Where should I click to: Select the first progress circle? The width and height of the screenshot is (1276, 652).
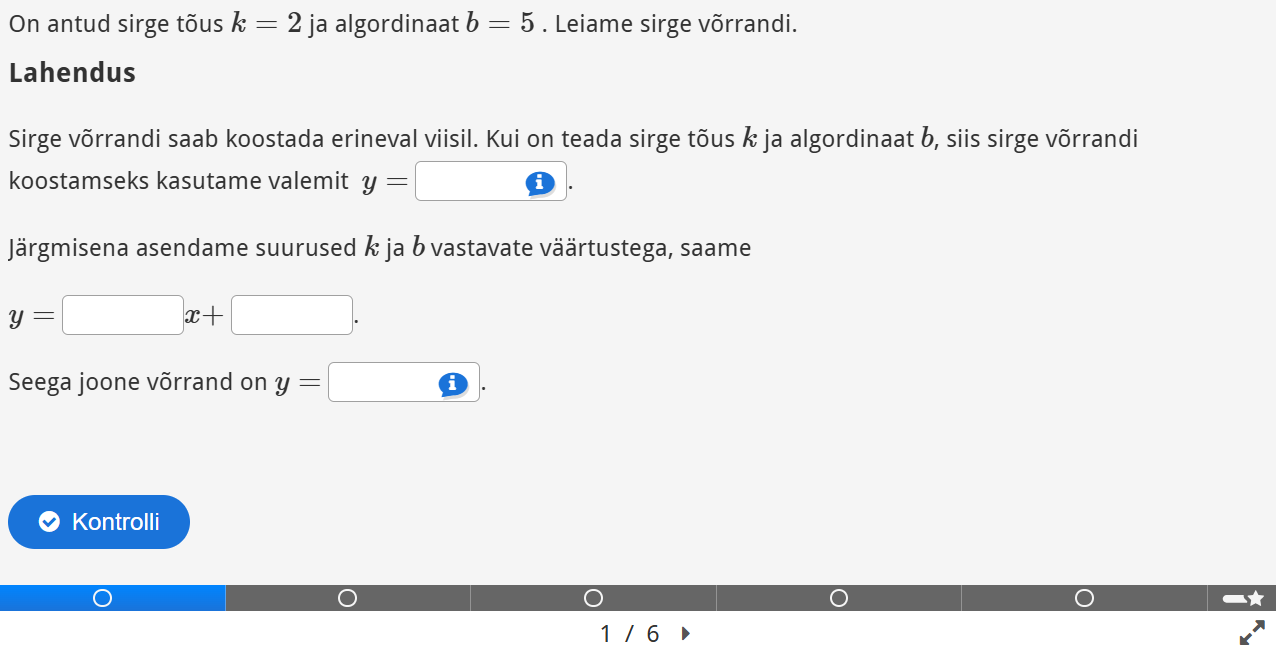102,598
